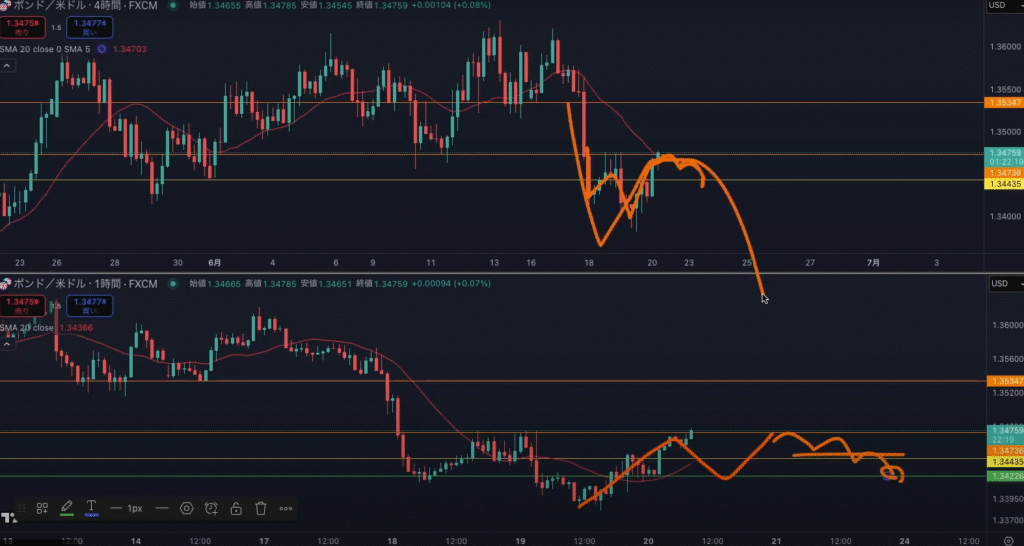Click the 4-hour chart open value 1.34655
Image resolution: width=1024 pixels, height=546 pixels.
coord(224,5)
